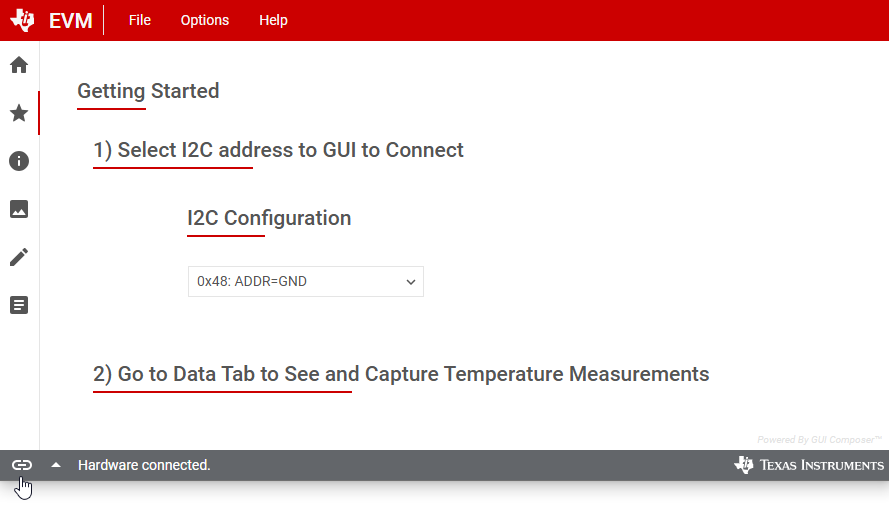This screenshot has width=889, height=509.
Task: Open the I2C address dropdown
Action: [306, 282]
